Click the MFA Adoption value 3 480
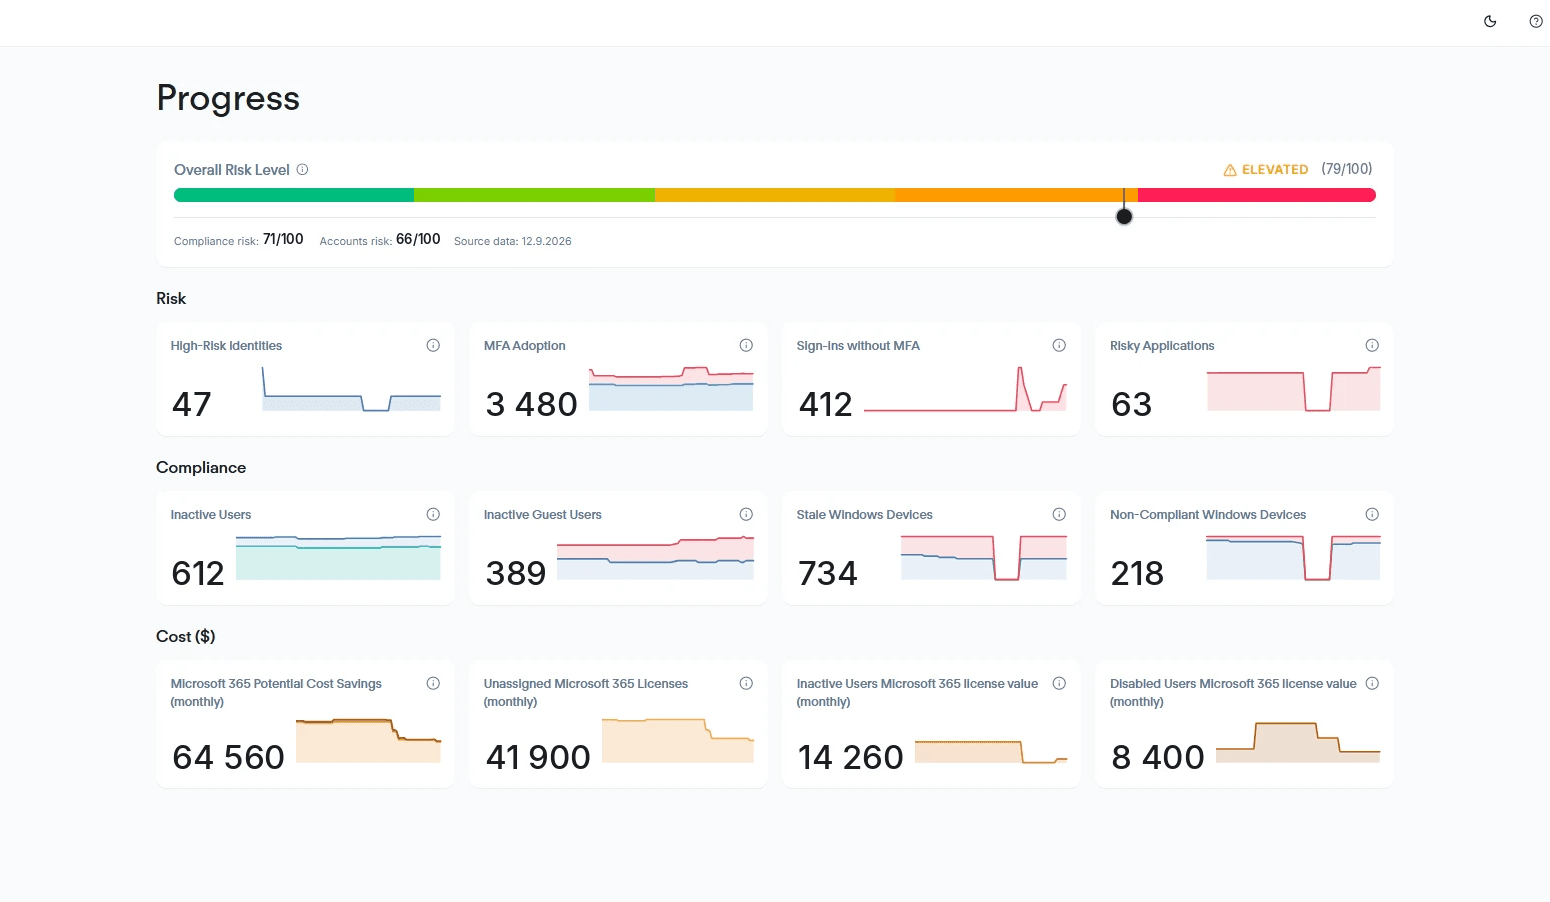This screenshot has width=1550, height=902. tap(532, 404)
